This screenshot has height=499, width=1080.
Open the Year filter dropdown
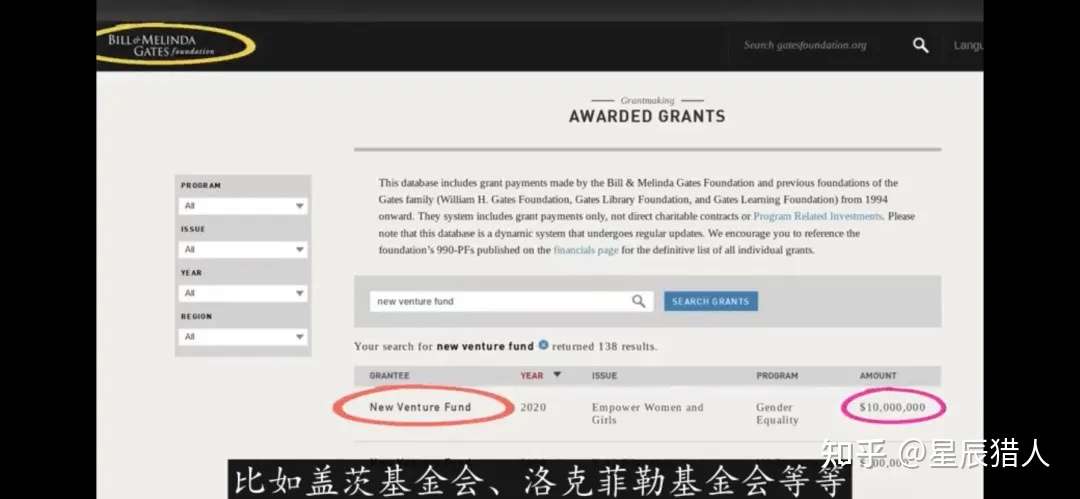[x=242, y=293]
